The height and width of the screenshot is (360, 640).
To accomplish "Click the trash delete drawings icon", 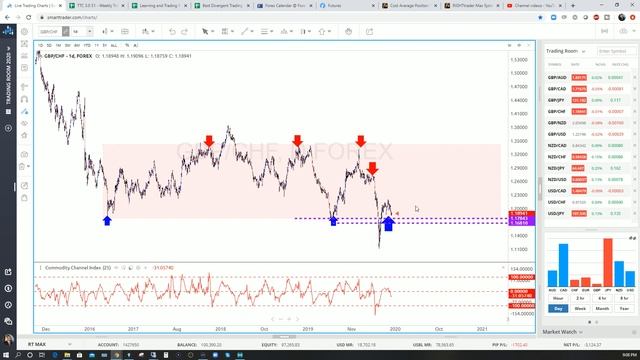I will pyautogui.click(x=22, y=166).
